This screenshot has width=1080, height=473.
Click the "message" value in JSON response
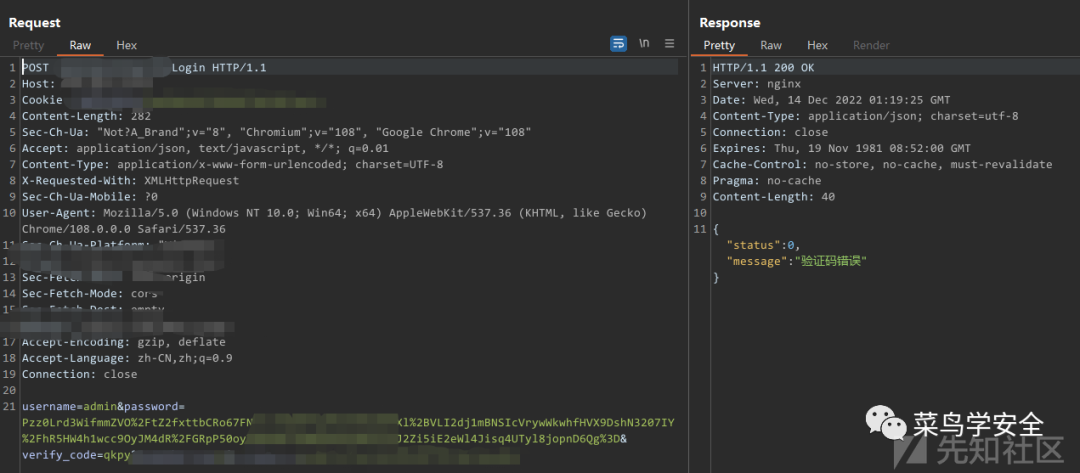pyautogui.click(x=831, y=261)
